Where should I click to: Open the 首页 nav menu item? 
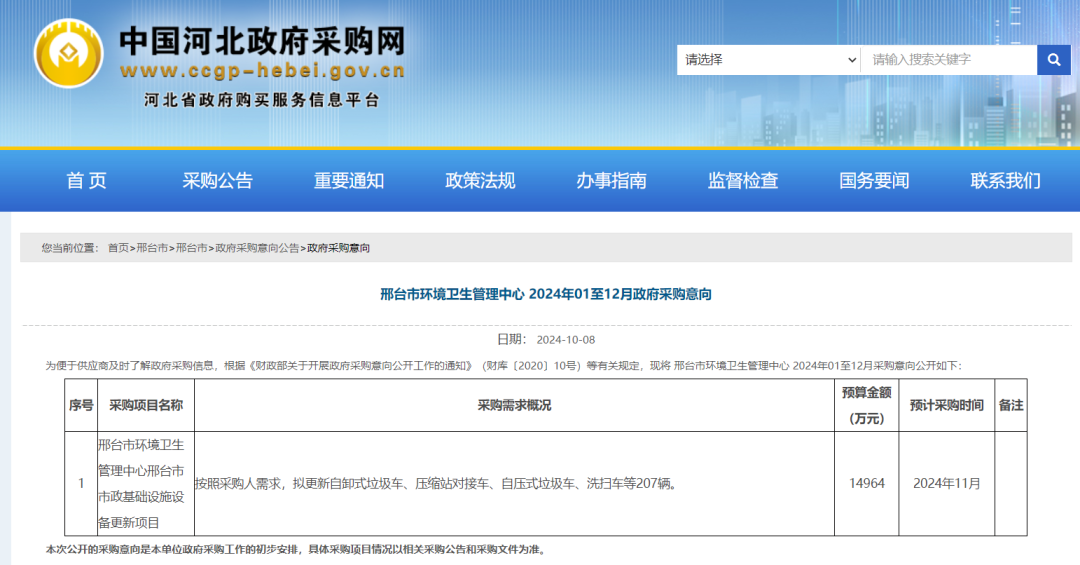coord(86,181)
